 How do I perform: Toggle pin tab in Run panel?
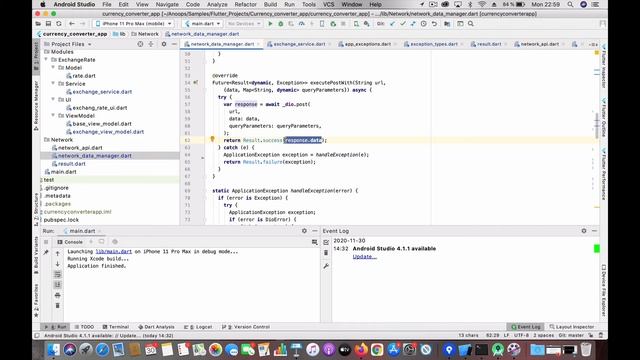[x=46, y=253]
